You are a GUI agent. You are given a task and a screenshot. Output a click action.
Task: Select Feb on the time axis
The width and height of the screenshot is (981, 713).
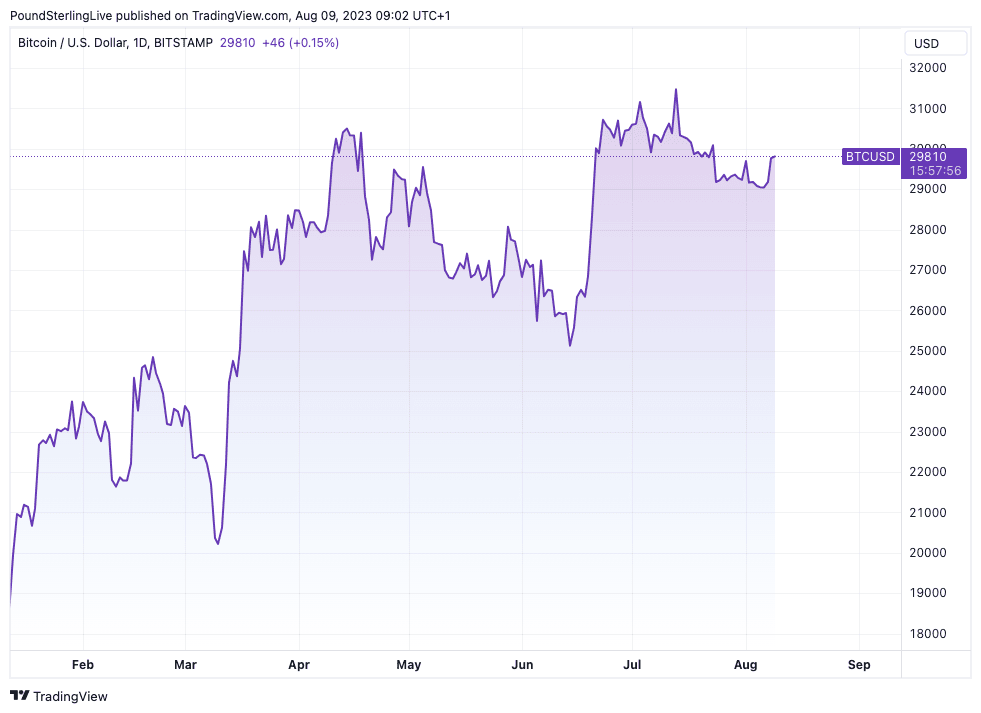coord(83,664)
